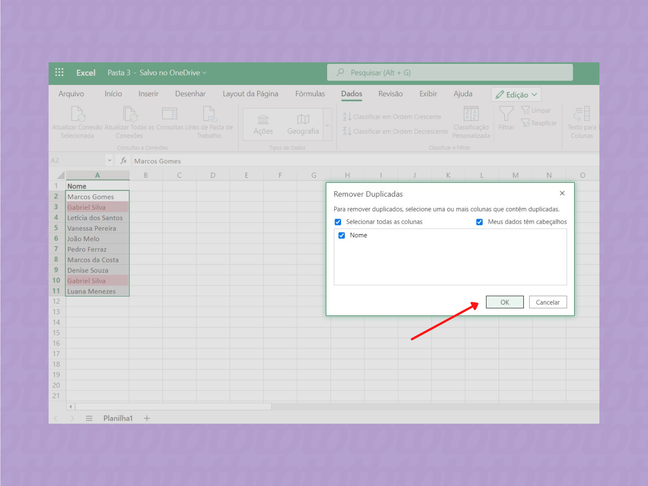Select column A header
This screenshot has height=486, width=648.
tap(98, 175)
